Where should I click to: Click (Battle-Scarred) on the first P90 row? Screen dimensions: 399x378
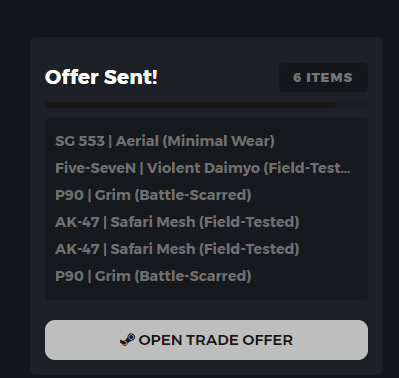point(193,195)
